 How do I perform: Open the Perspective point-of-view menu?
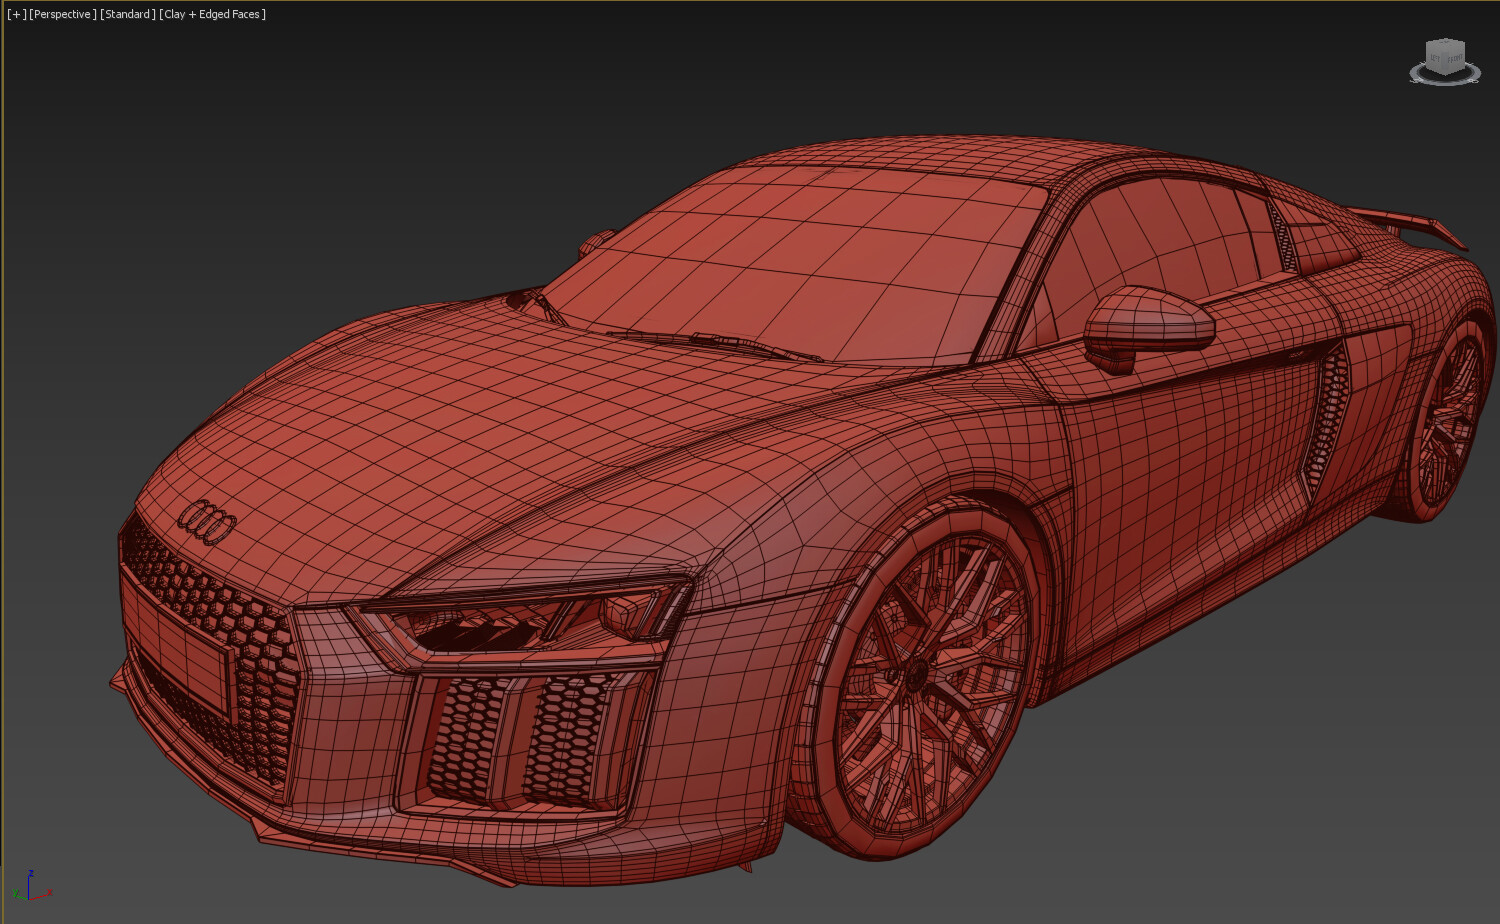coord(62,13)
